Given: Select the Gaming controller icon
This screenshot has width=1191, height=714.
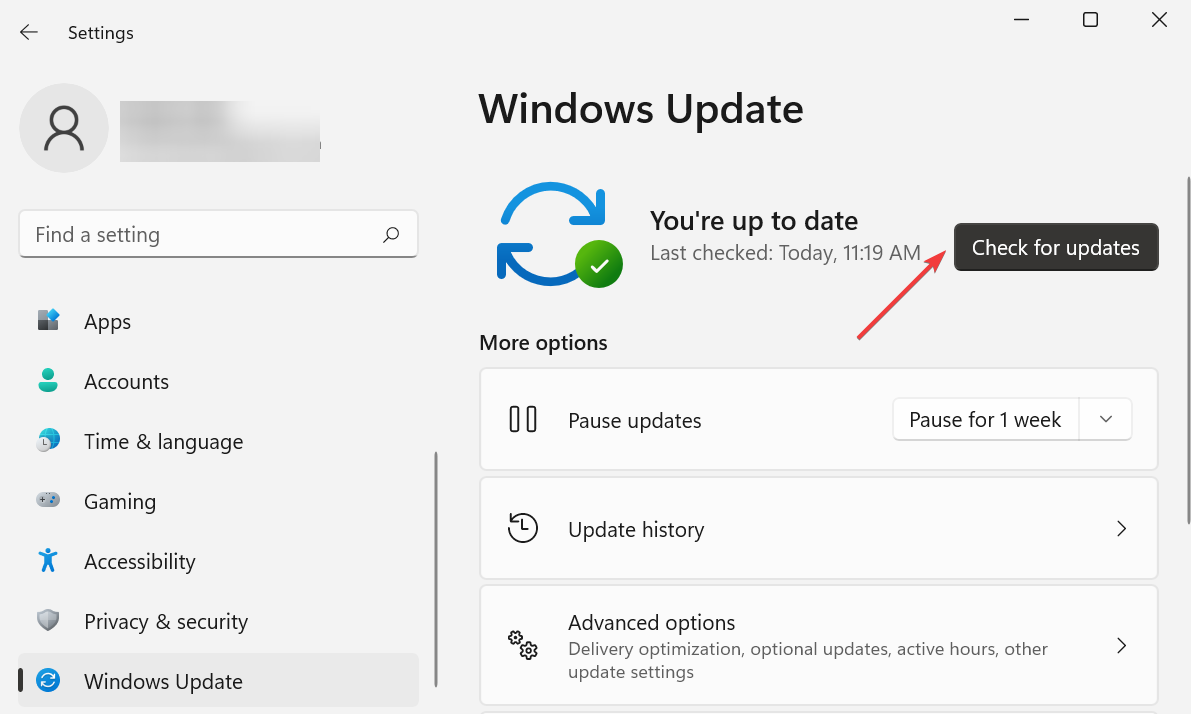Looking at the screenshot, I should pos(47,500).
